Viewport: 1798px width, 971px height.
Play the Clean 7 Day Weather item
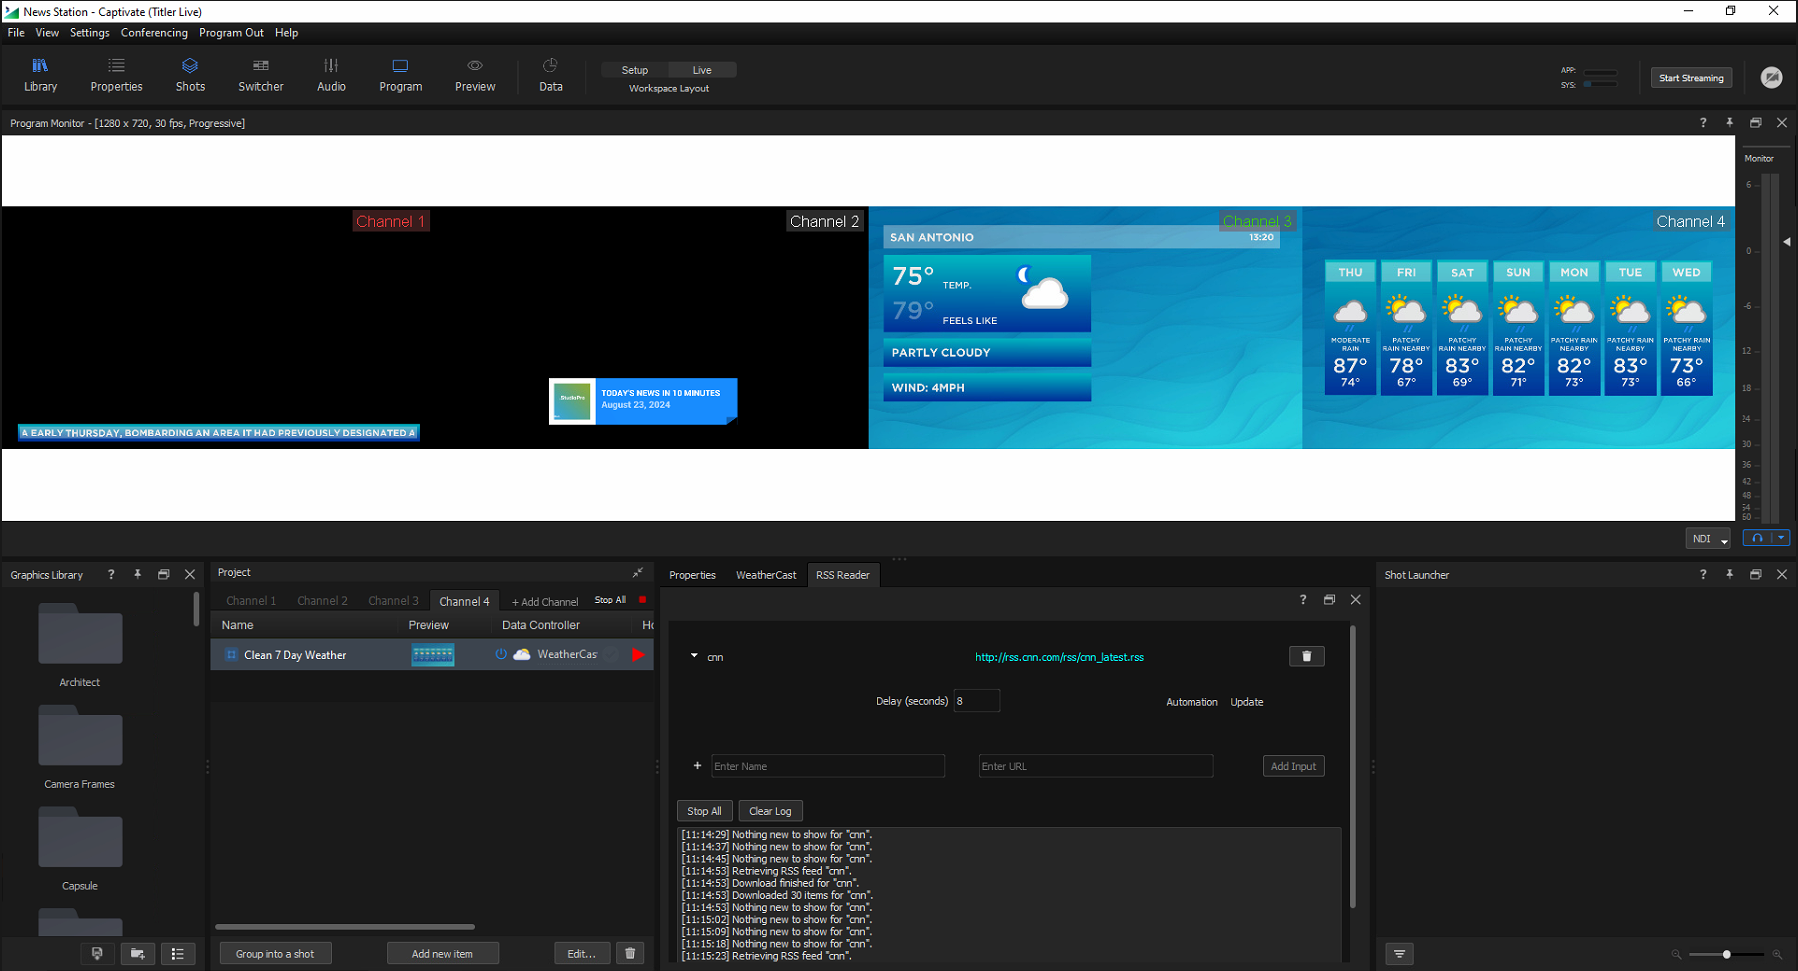click(x=638, y=655)
